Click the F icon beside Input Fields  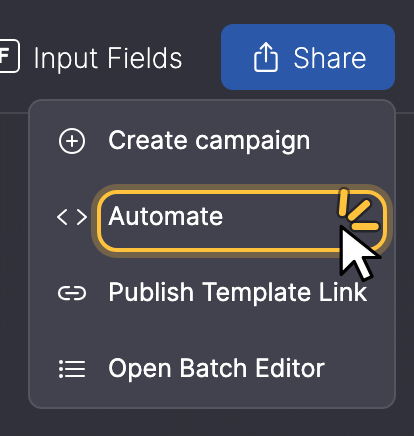pyautogui.click(x=9, y=56)
